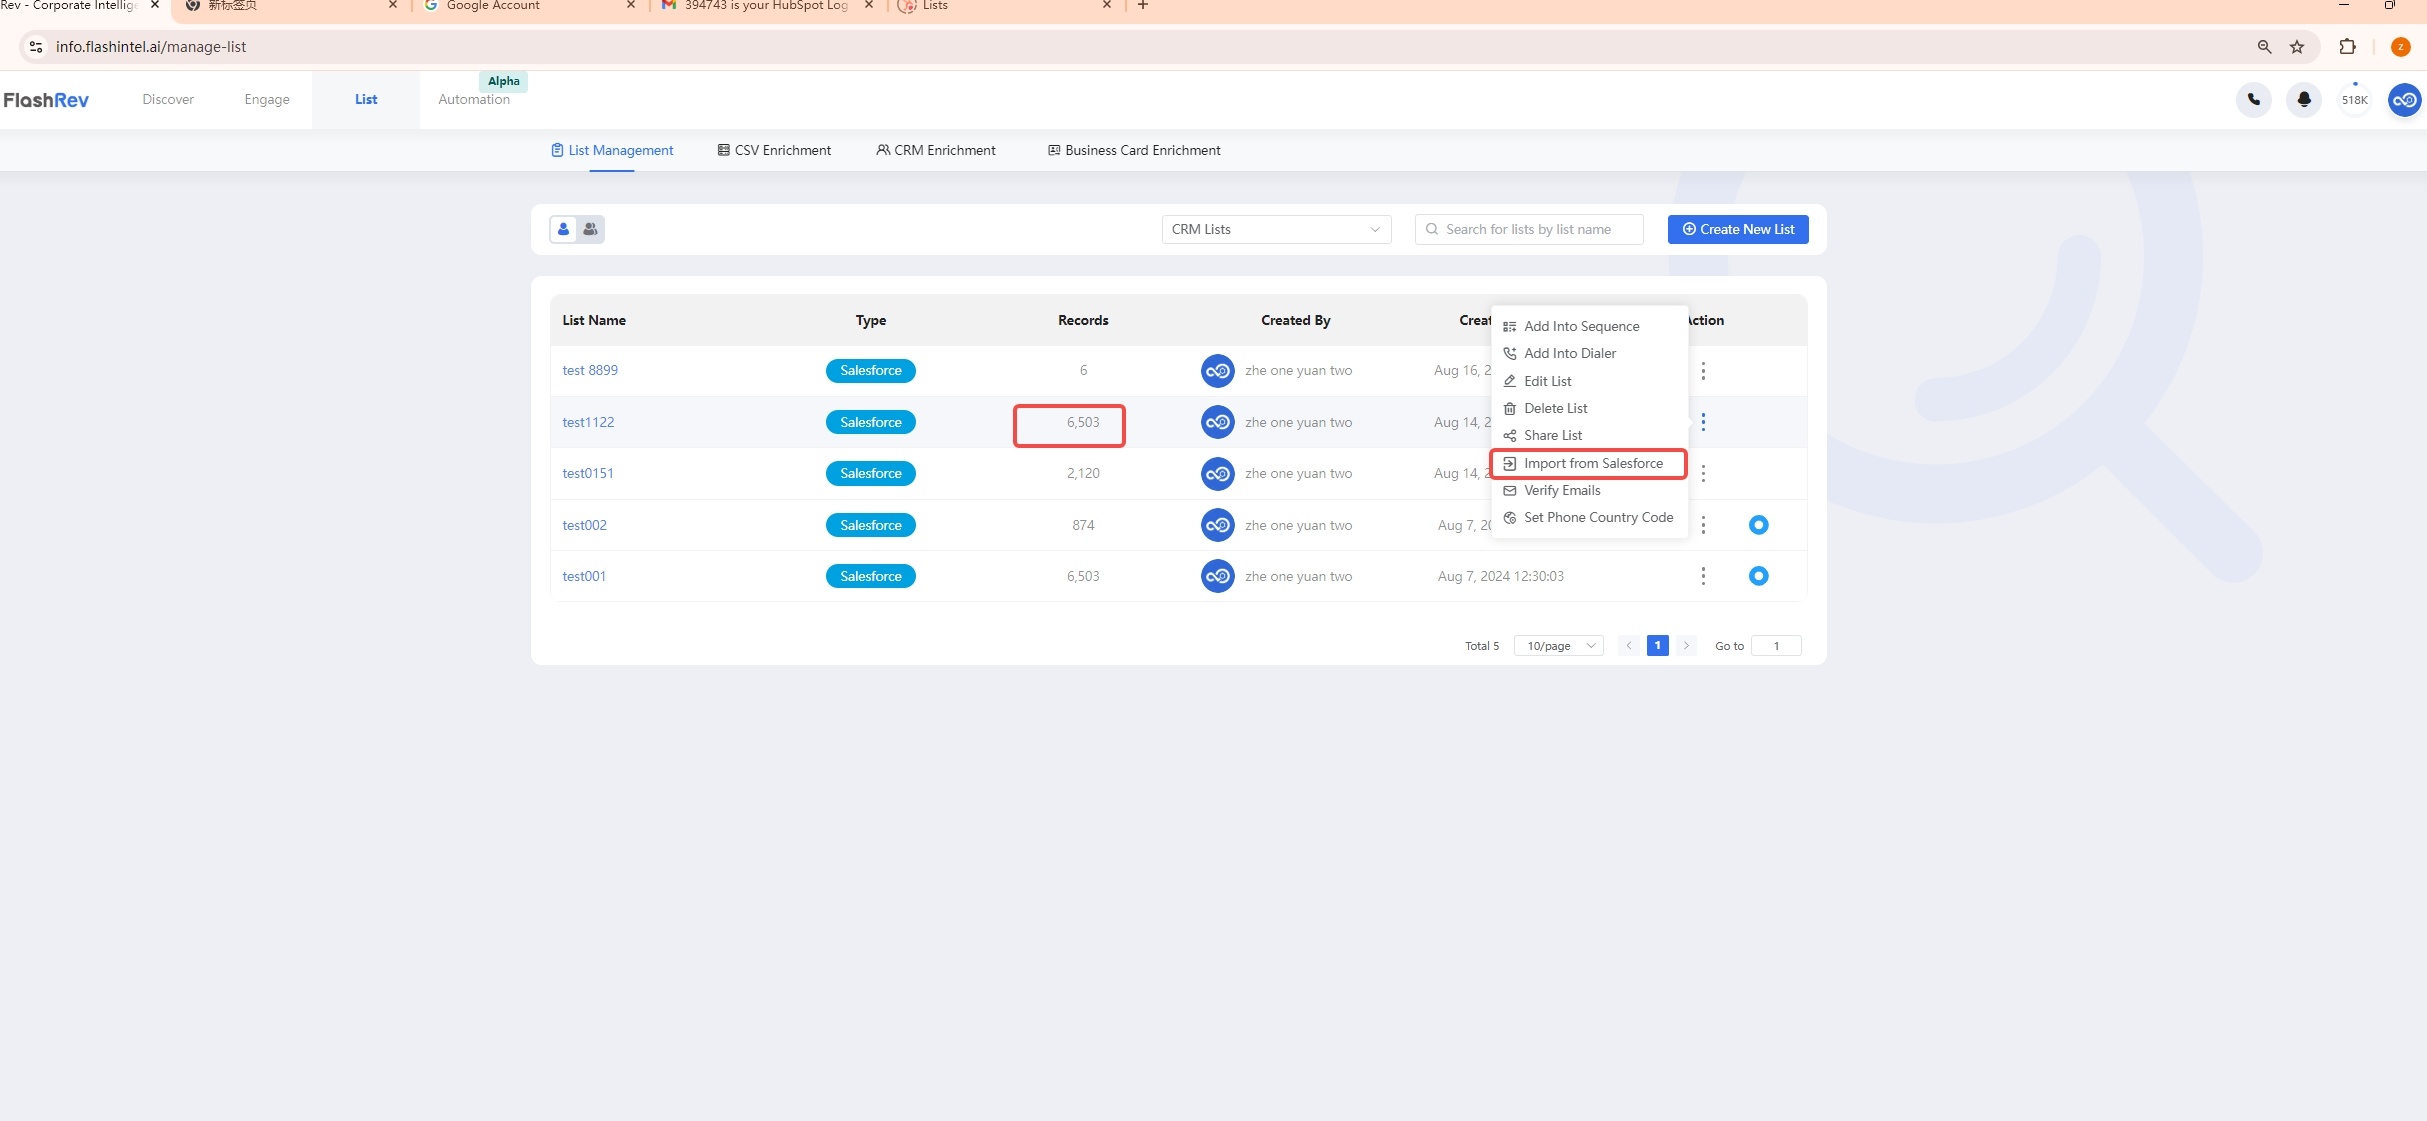
Task: Expand the CRM Lists dropdown
Action: point(1276,229)
